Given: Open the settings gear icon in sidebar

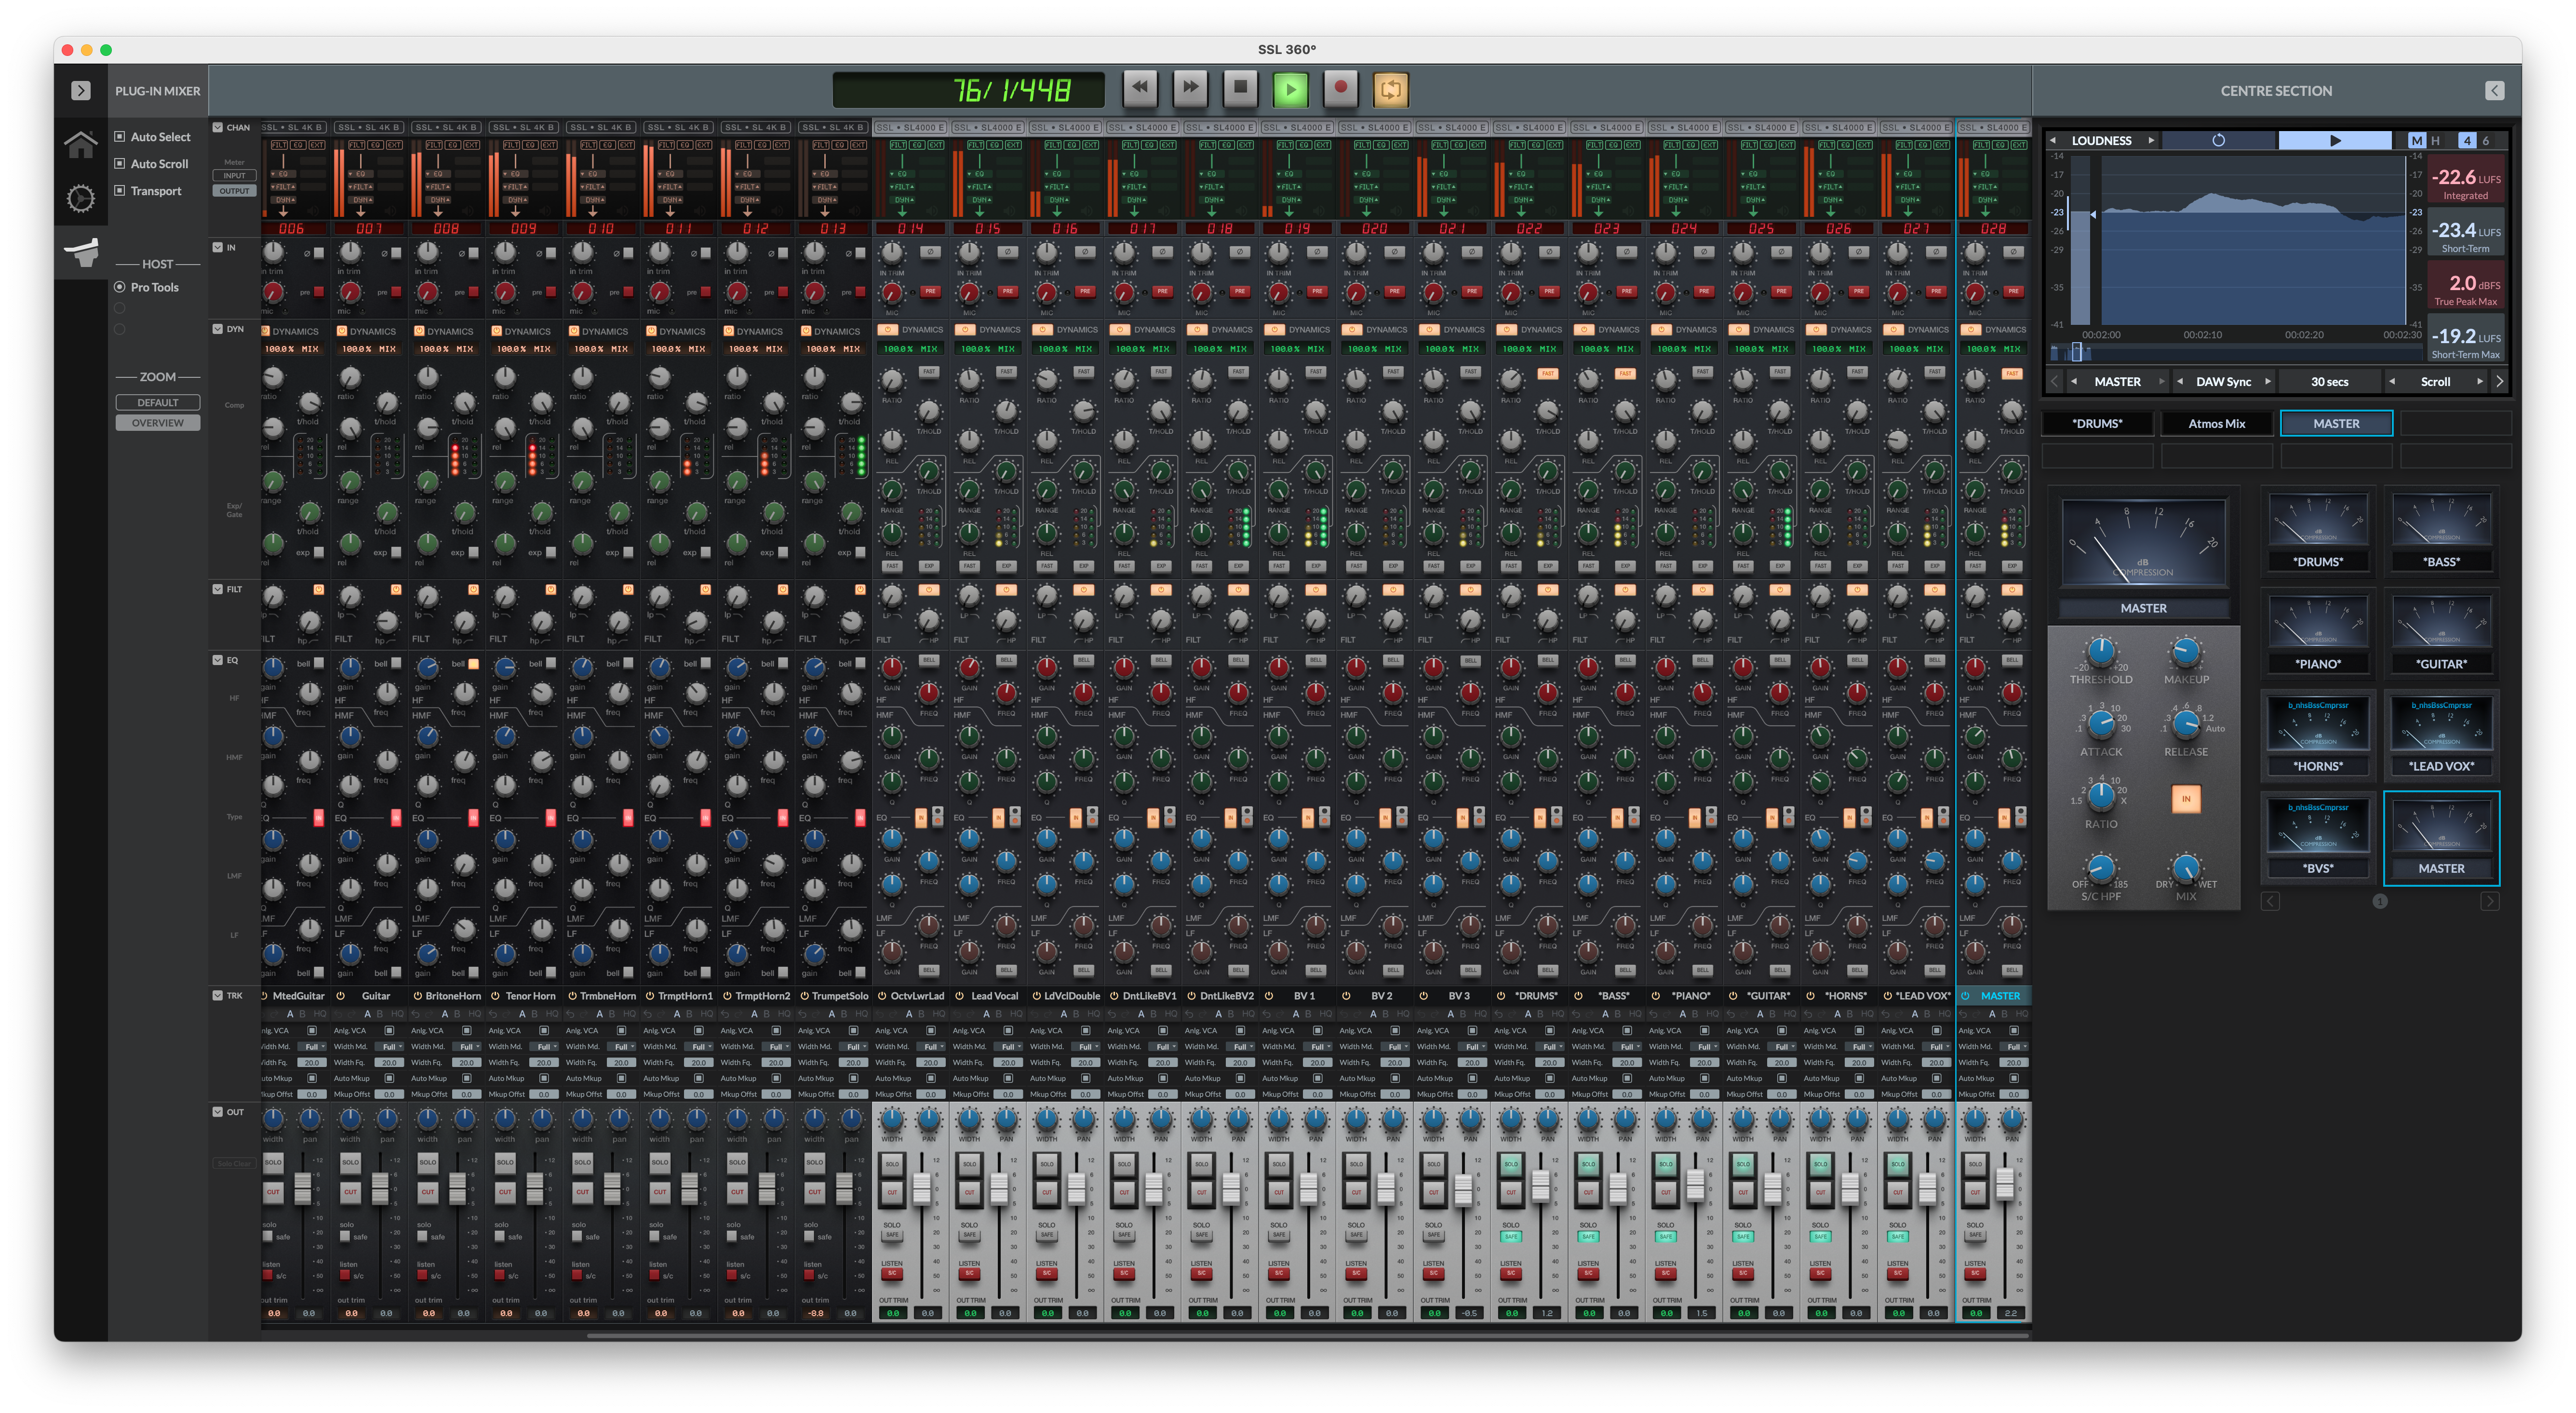Looking at the screenshot, I should click(81, 198).
